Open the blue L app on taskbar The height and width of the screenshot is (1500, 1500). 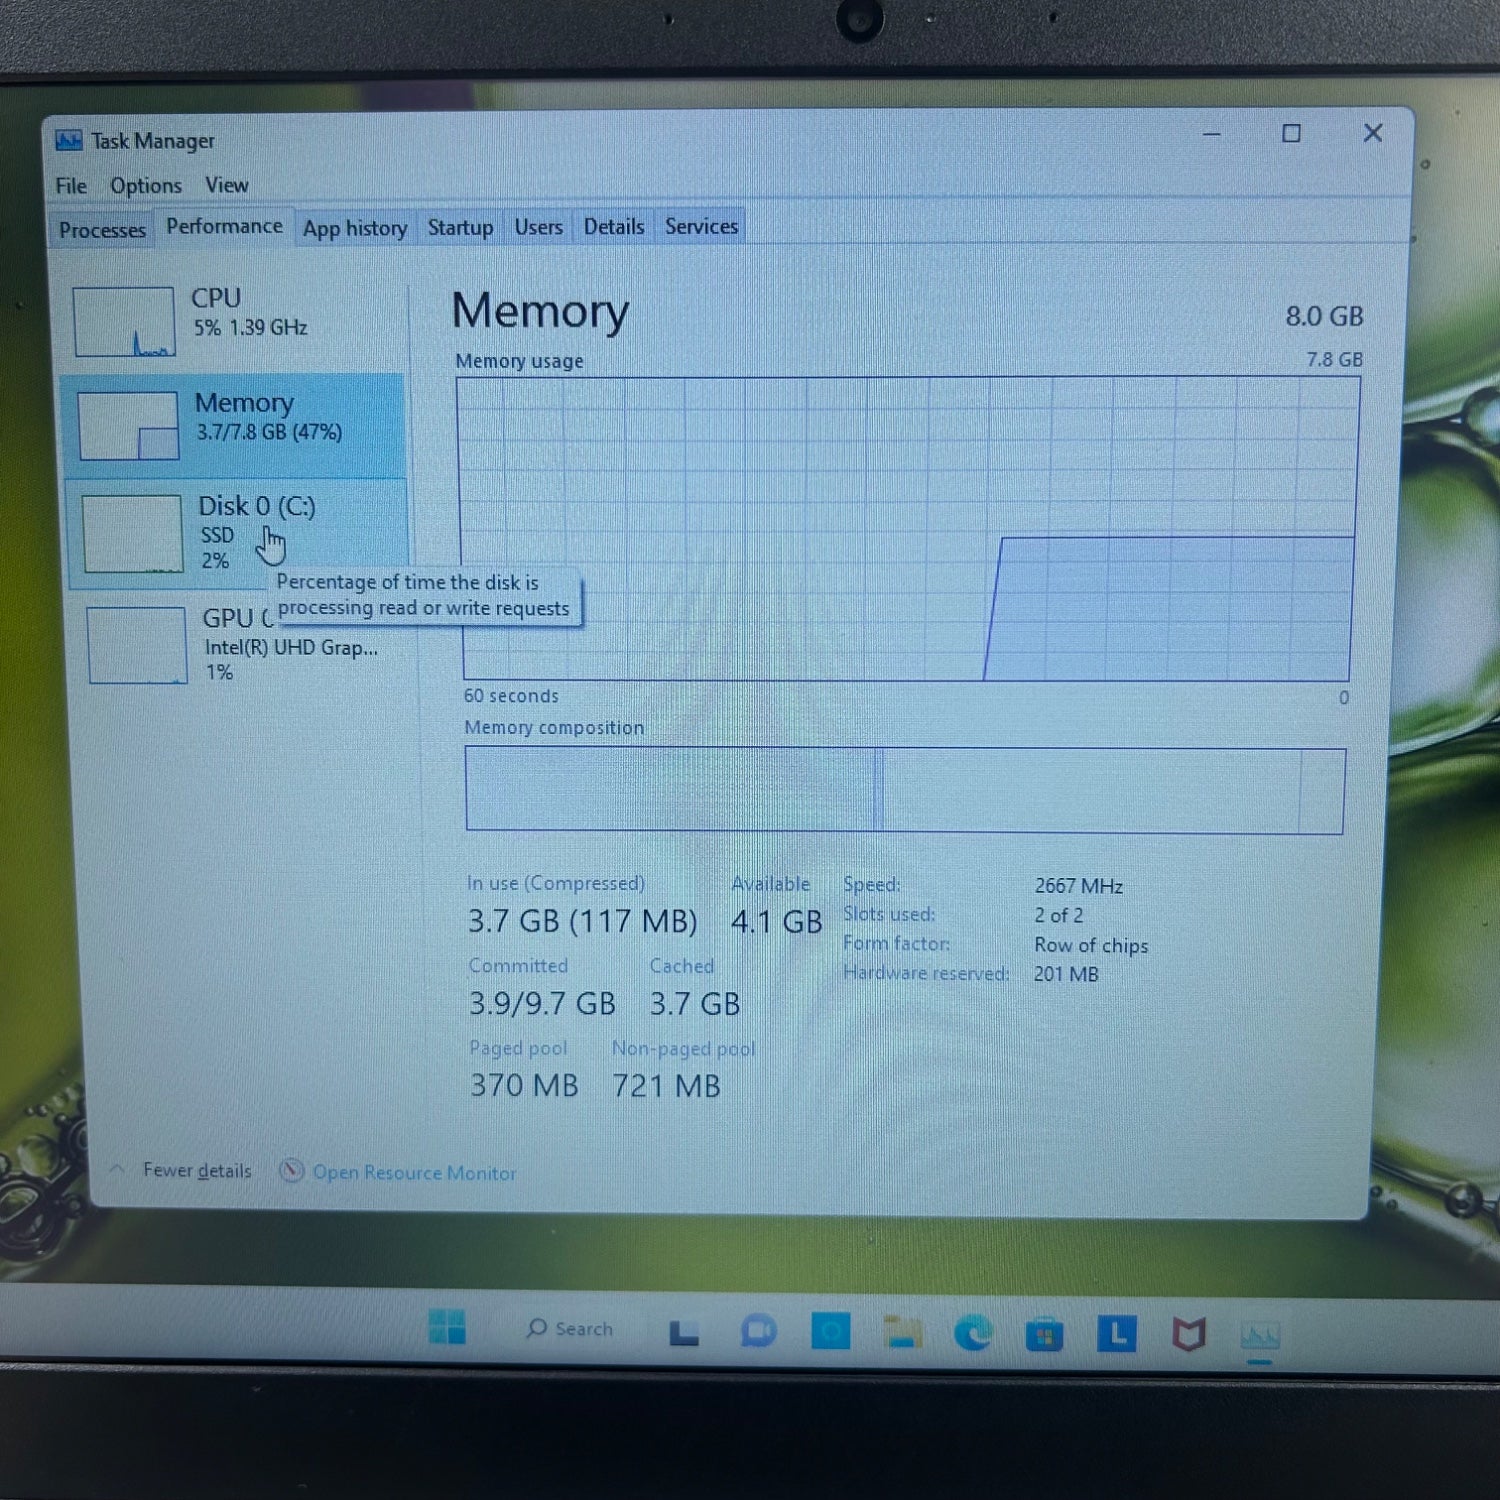pos(1116,1333)
